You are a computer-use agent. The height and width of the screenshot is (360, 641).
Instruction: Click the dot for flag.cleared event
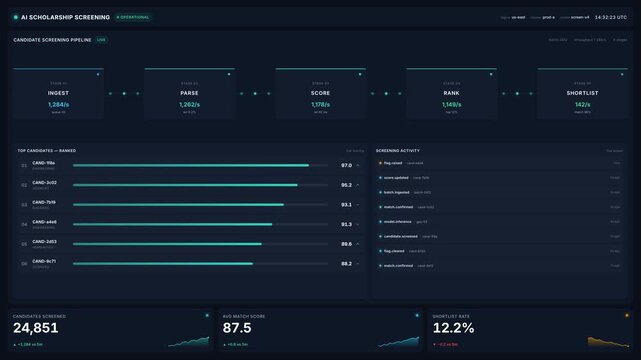click(380, 251)
